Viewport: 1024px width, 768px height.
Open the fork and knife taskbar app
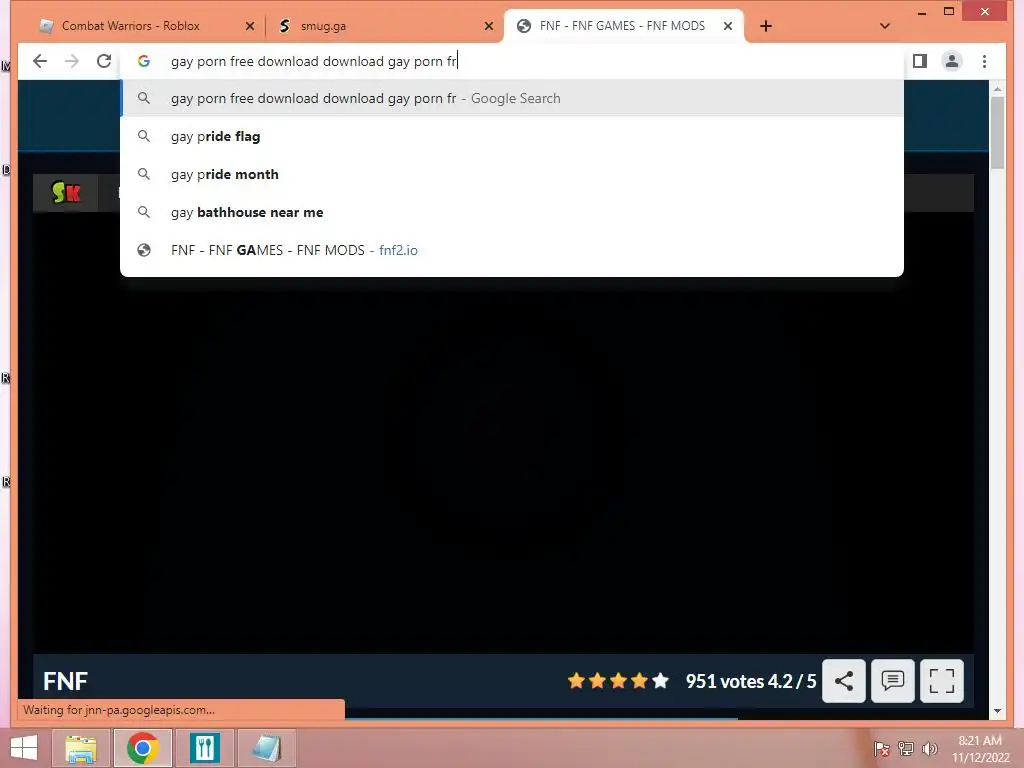point(204,748)
